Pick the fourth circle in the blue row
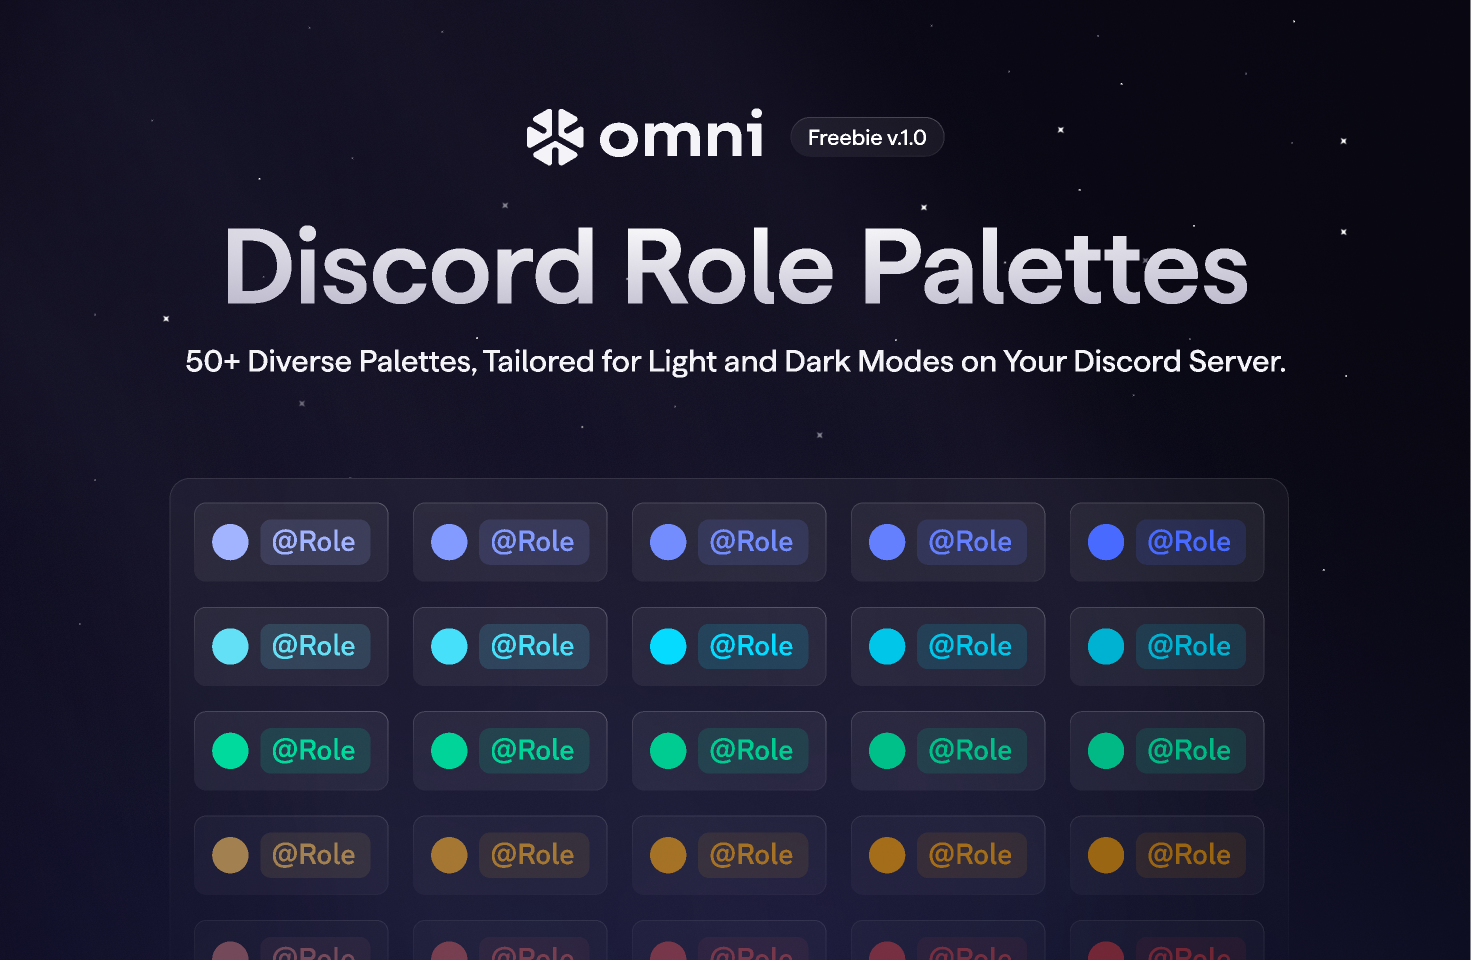Viewport: 1471px width, 960px height. (x=887, y=542)
